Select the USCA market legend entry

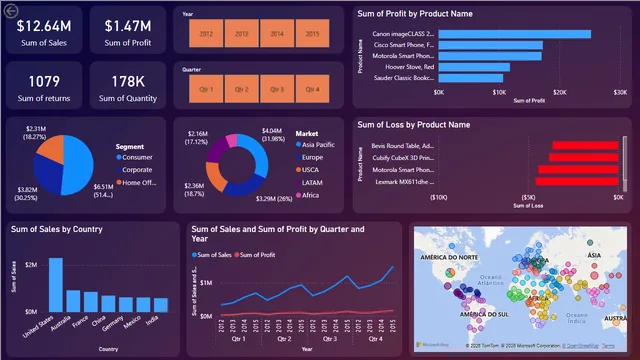pos(307,170)
